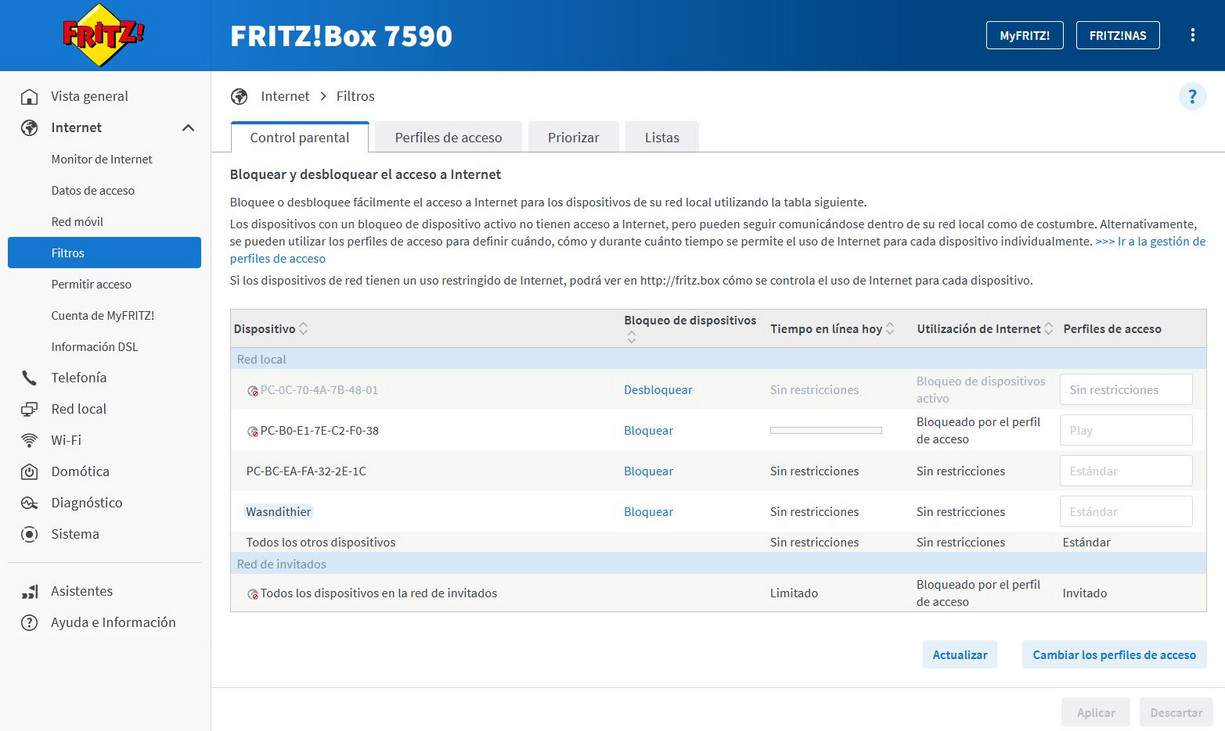Click blocked icon beside guest network devices
This screenshot has height=731, width=1225.
253,594
